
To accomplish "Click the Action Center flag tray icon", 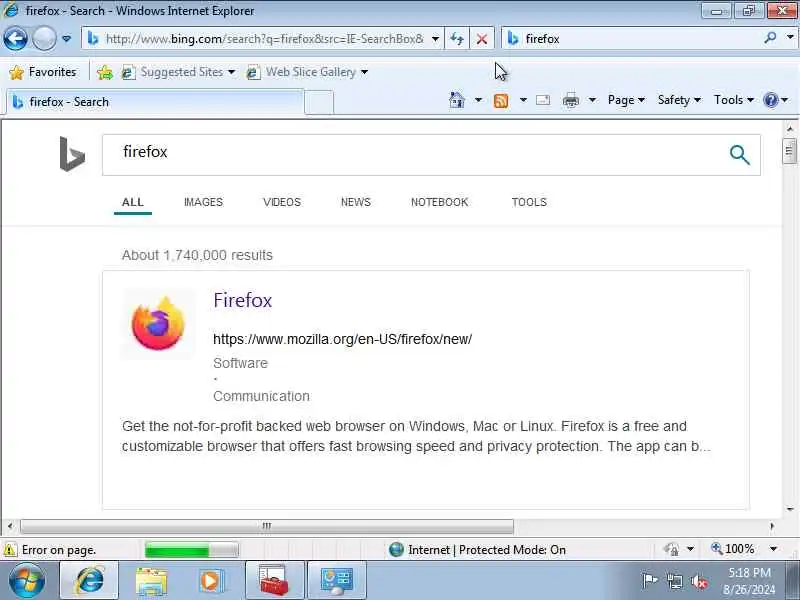I will click(649, 581).
